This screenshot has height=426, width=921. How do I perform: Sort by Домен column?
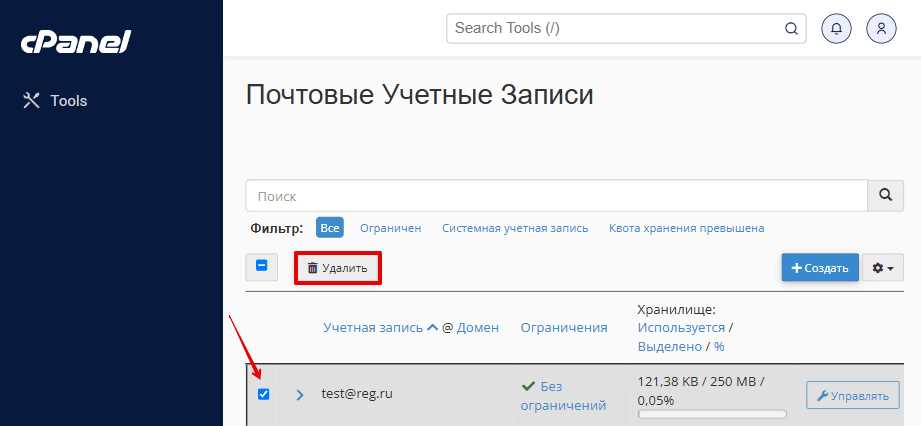478,328
